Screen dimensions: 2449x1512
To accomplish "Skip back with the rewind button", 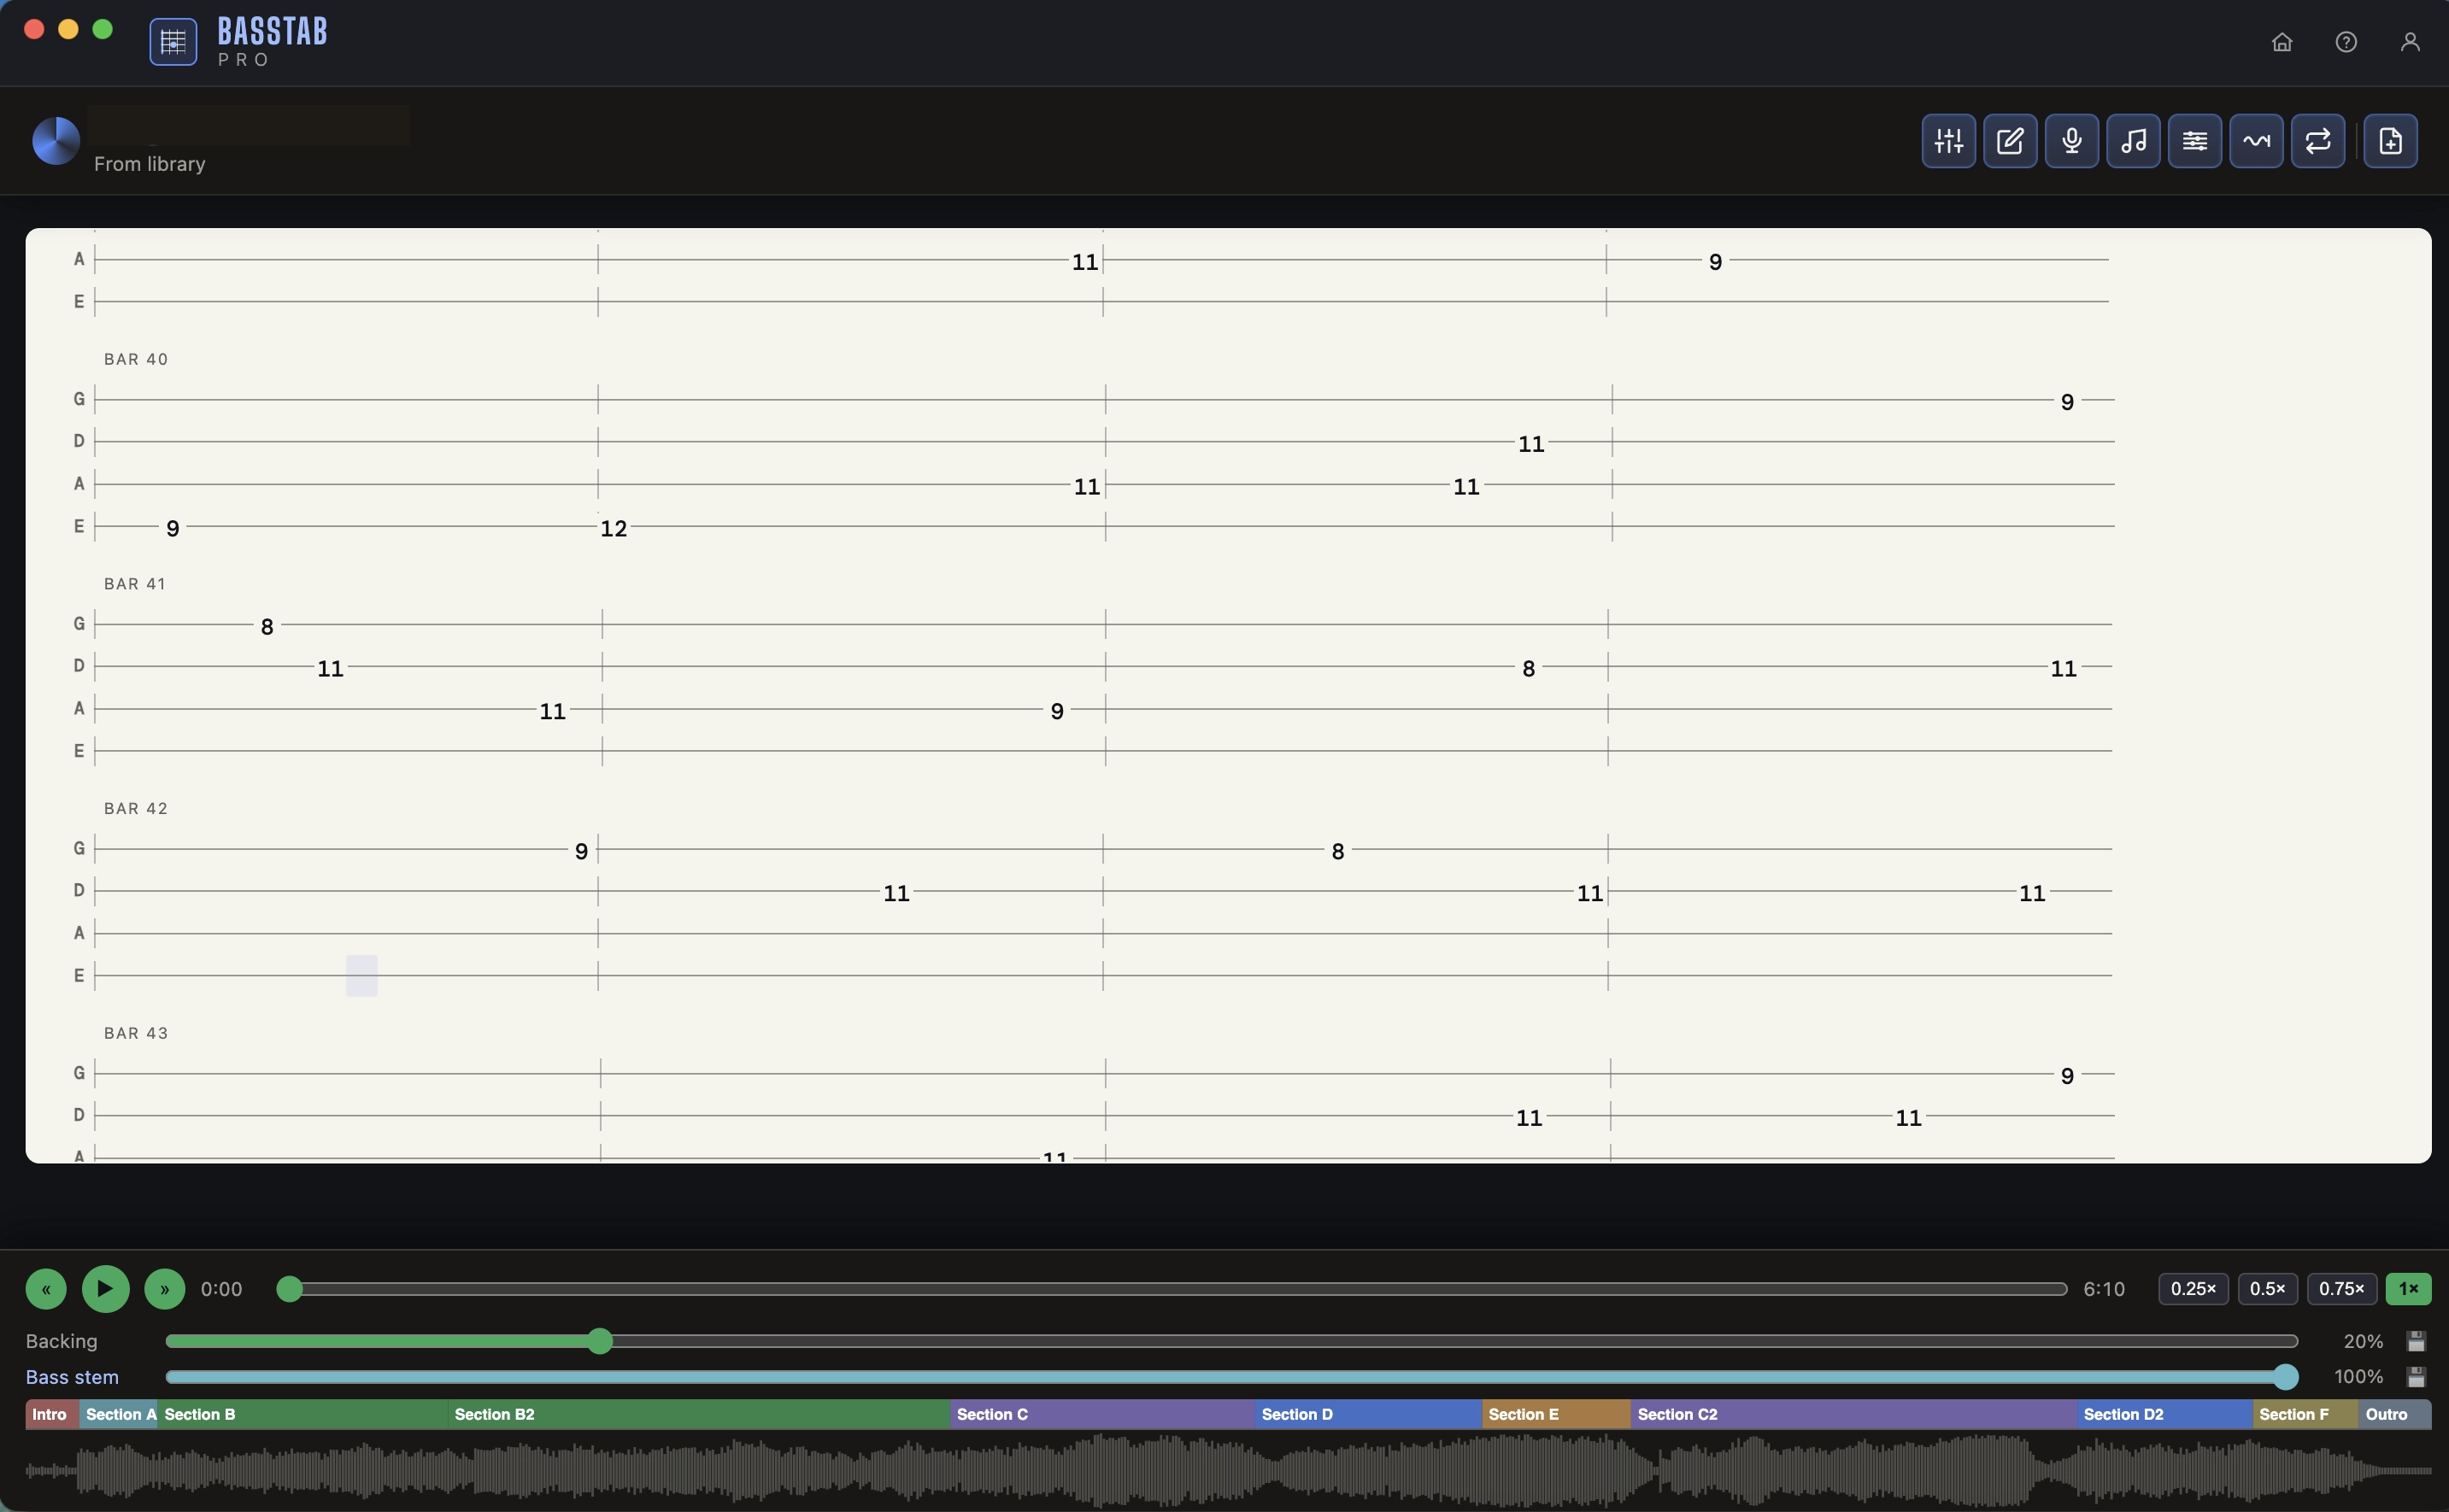I will click(46, 1289).
